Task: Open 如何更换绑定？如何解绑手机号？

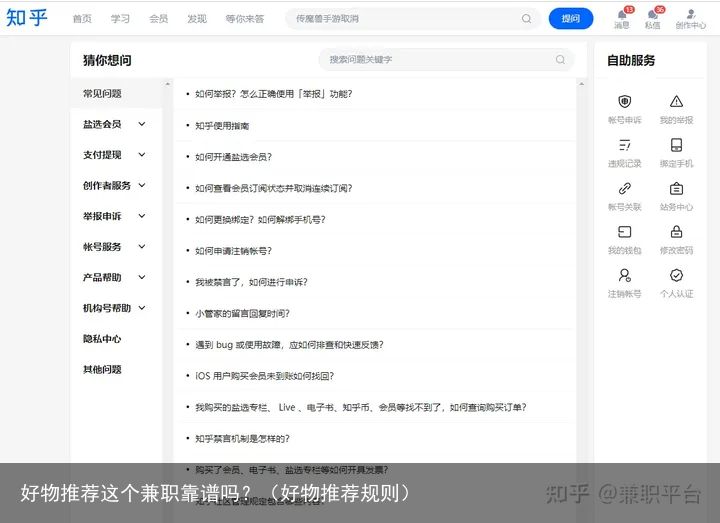Action: point(260,219)
